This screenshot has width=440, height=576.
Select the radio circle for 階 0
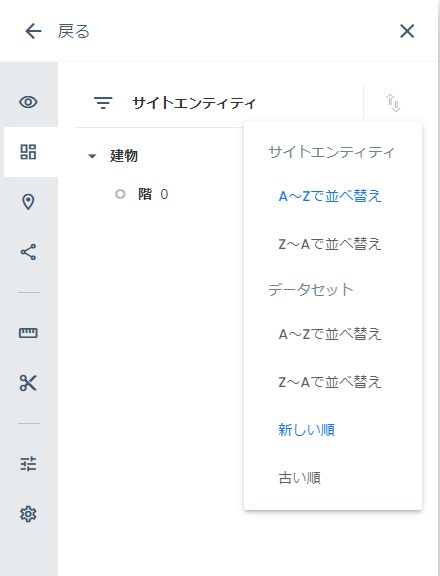[120, 194]
